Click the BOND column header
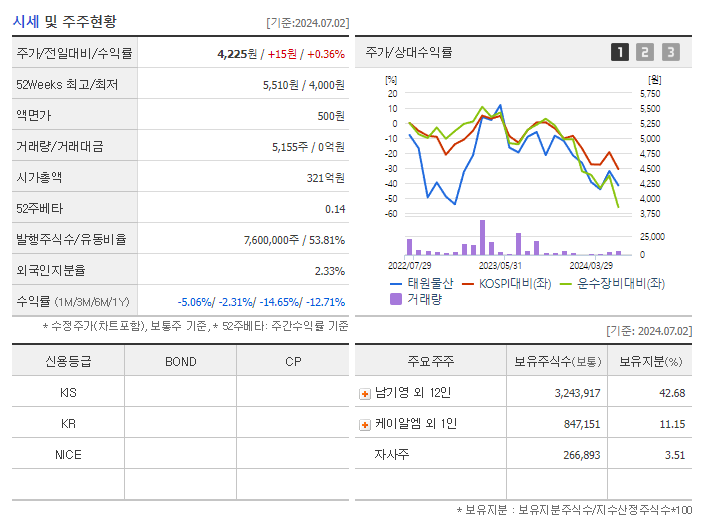The height and width of the screenshot is (525, 702). coord(180,362)
